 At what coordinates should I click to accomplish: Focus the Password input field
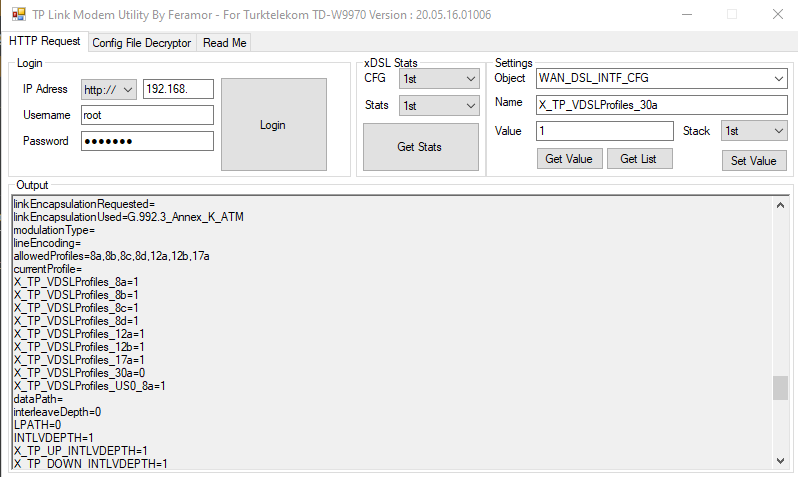pos(147,141)
